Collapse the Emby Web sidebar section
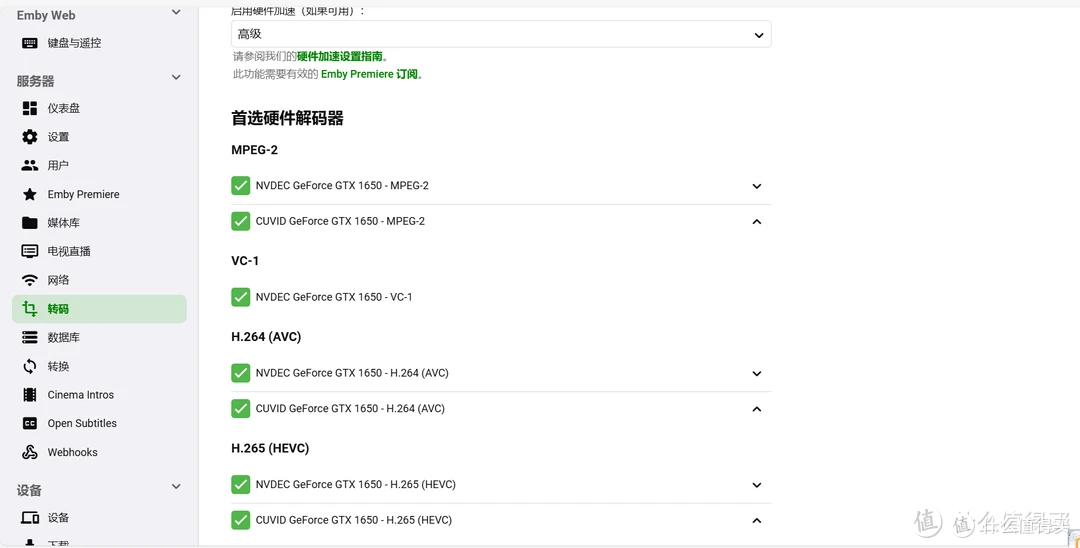The height and width of the screenshot is (548, 1080). pos(176,12)
